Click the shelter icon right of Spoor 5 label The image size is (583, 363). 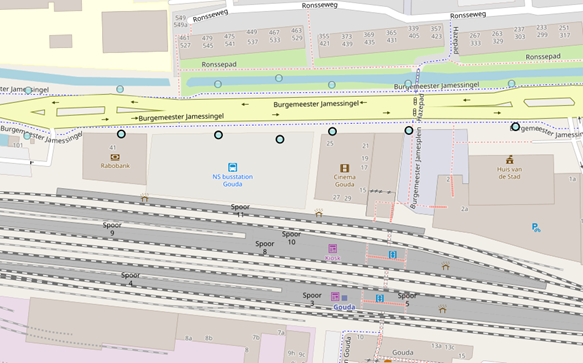(442, 309)
